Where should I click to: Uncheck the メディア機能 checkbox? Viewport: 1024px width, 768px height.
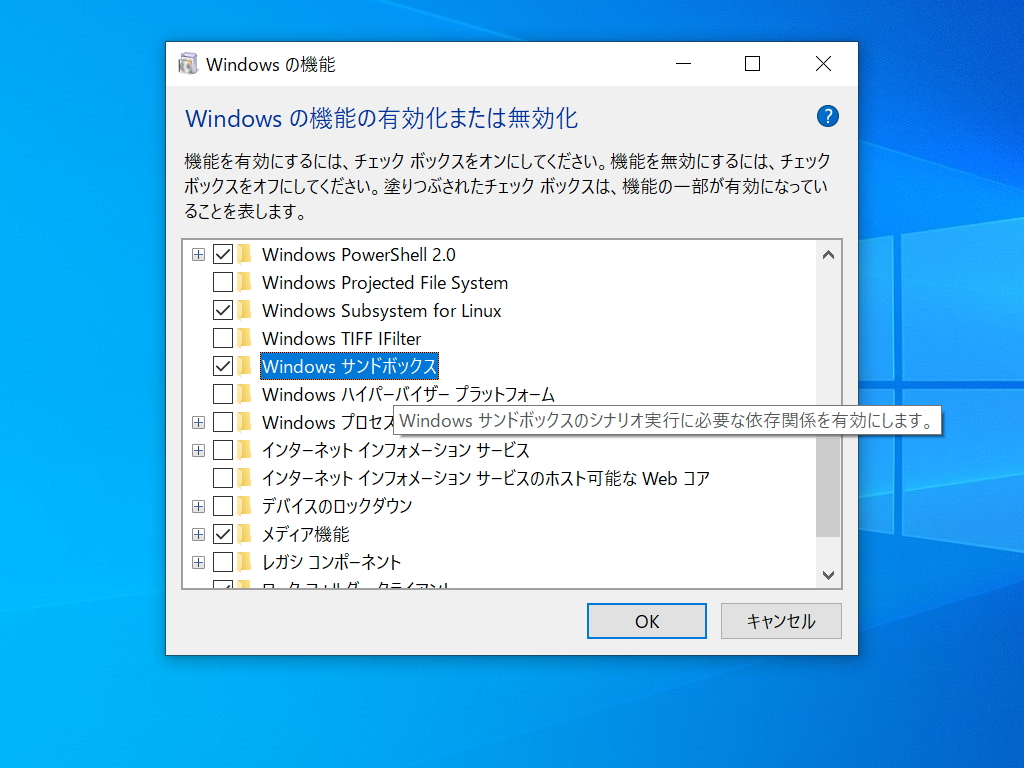tap(222, 534)
